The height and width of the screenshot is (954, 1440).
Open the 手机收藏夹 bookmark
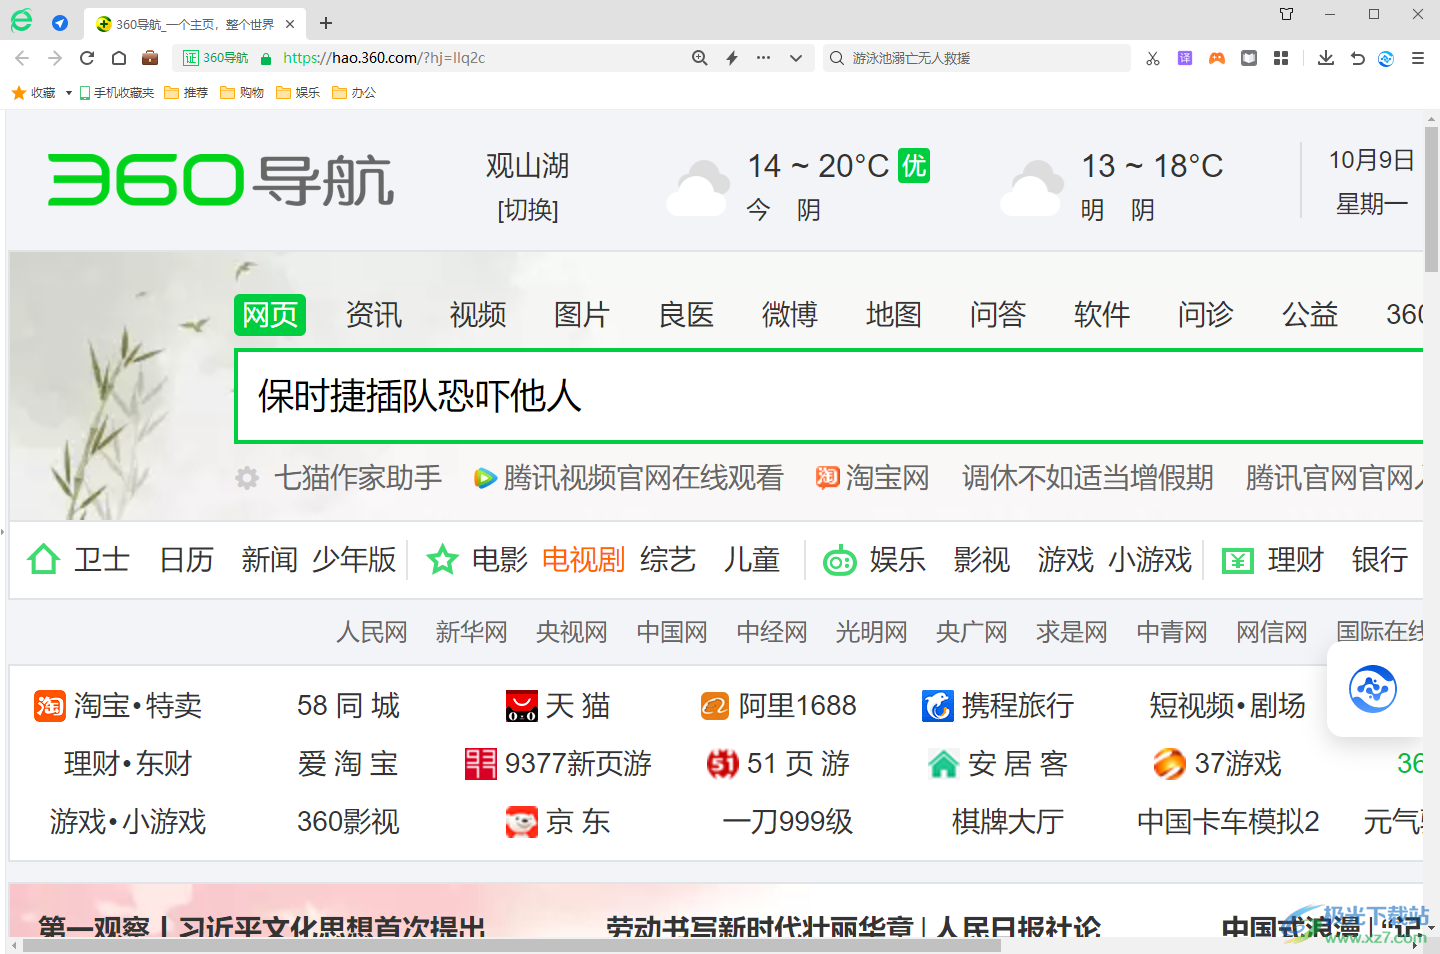pos(117,92)
